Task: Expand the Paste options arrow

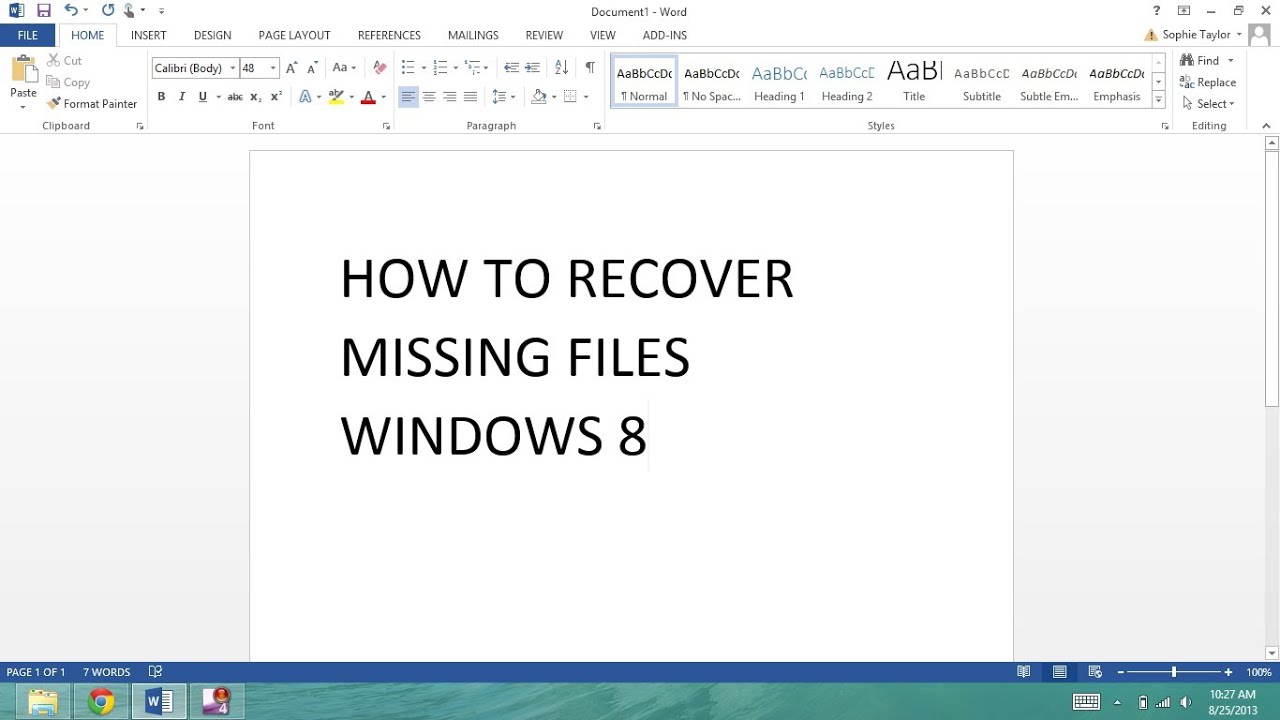Action: [x=23, y=106]
